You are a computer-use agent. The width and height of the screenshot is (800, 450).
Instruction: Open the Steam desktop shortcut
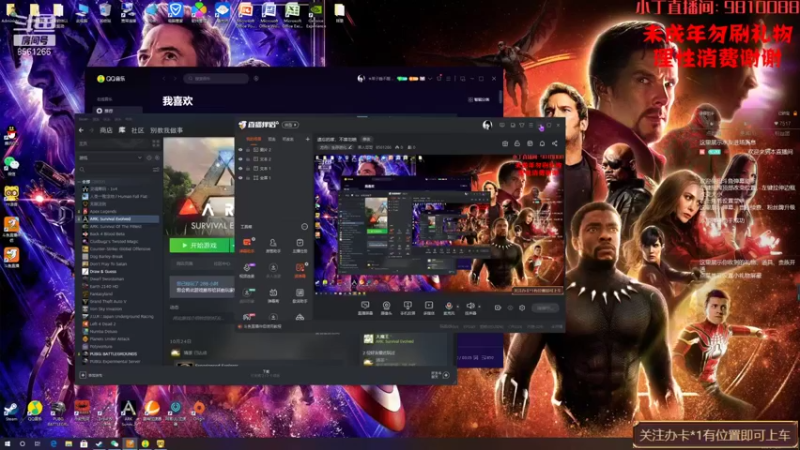[11, 410]
